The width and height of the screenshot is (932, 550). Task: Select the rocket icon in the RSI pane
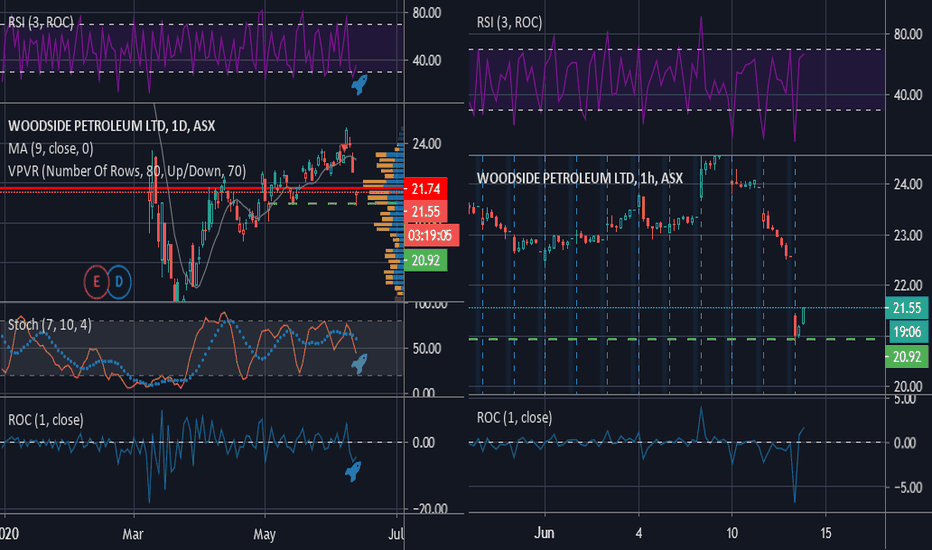tap(359, 84)
